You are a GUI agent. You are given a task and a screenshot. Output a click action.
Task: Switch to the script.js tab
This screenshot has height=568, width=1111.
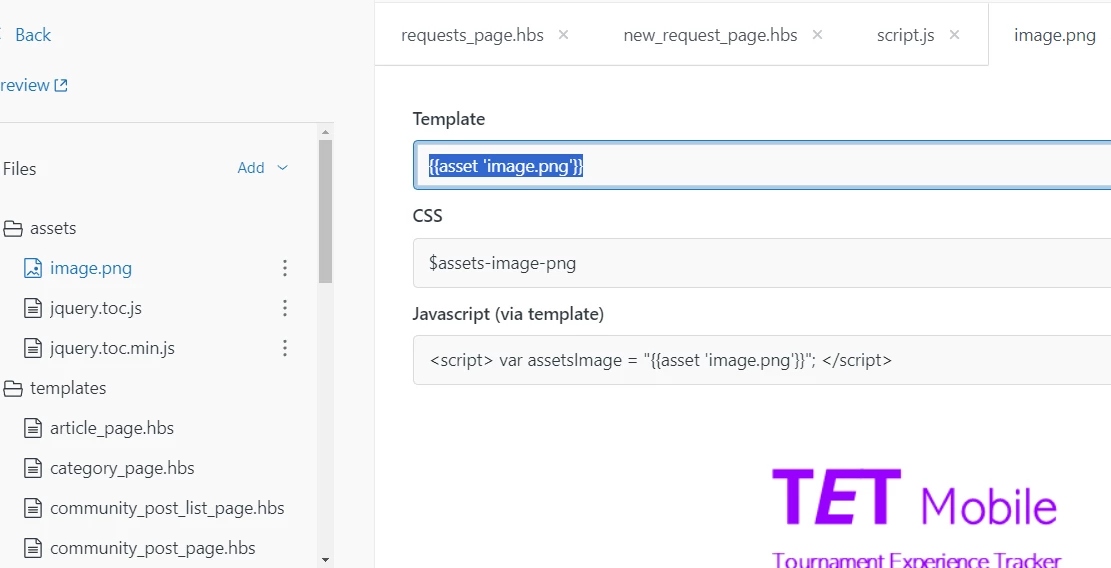click(x=906, y=35)
